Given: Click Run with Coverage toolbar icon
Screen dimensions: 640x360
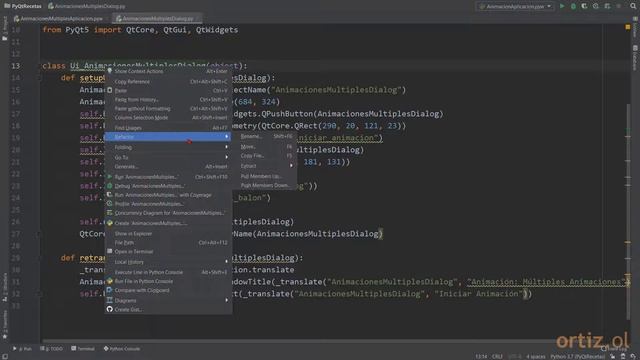Looking at the screenshot, I should (584, 6).
